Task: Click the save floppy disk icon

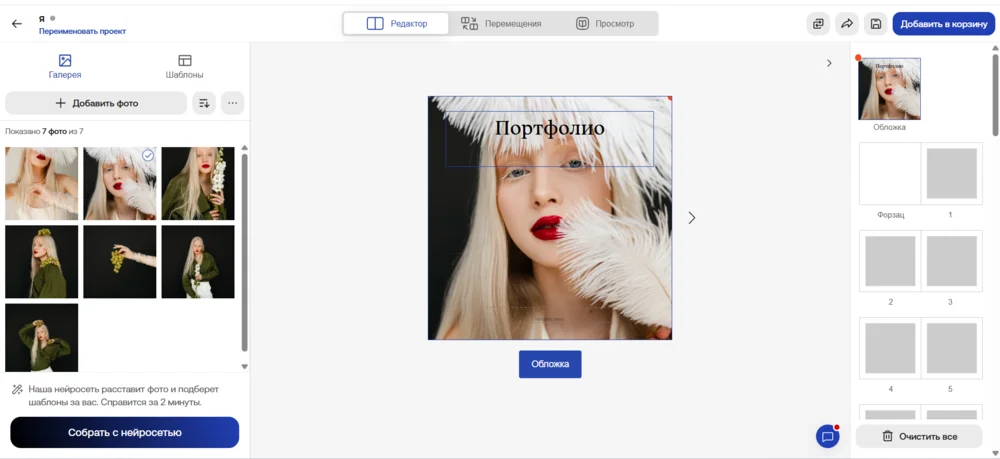Action: 875,24
